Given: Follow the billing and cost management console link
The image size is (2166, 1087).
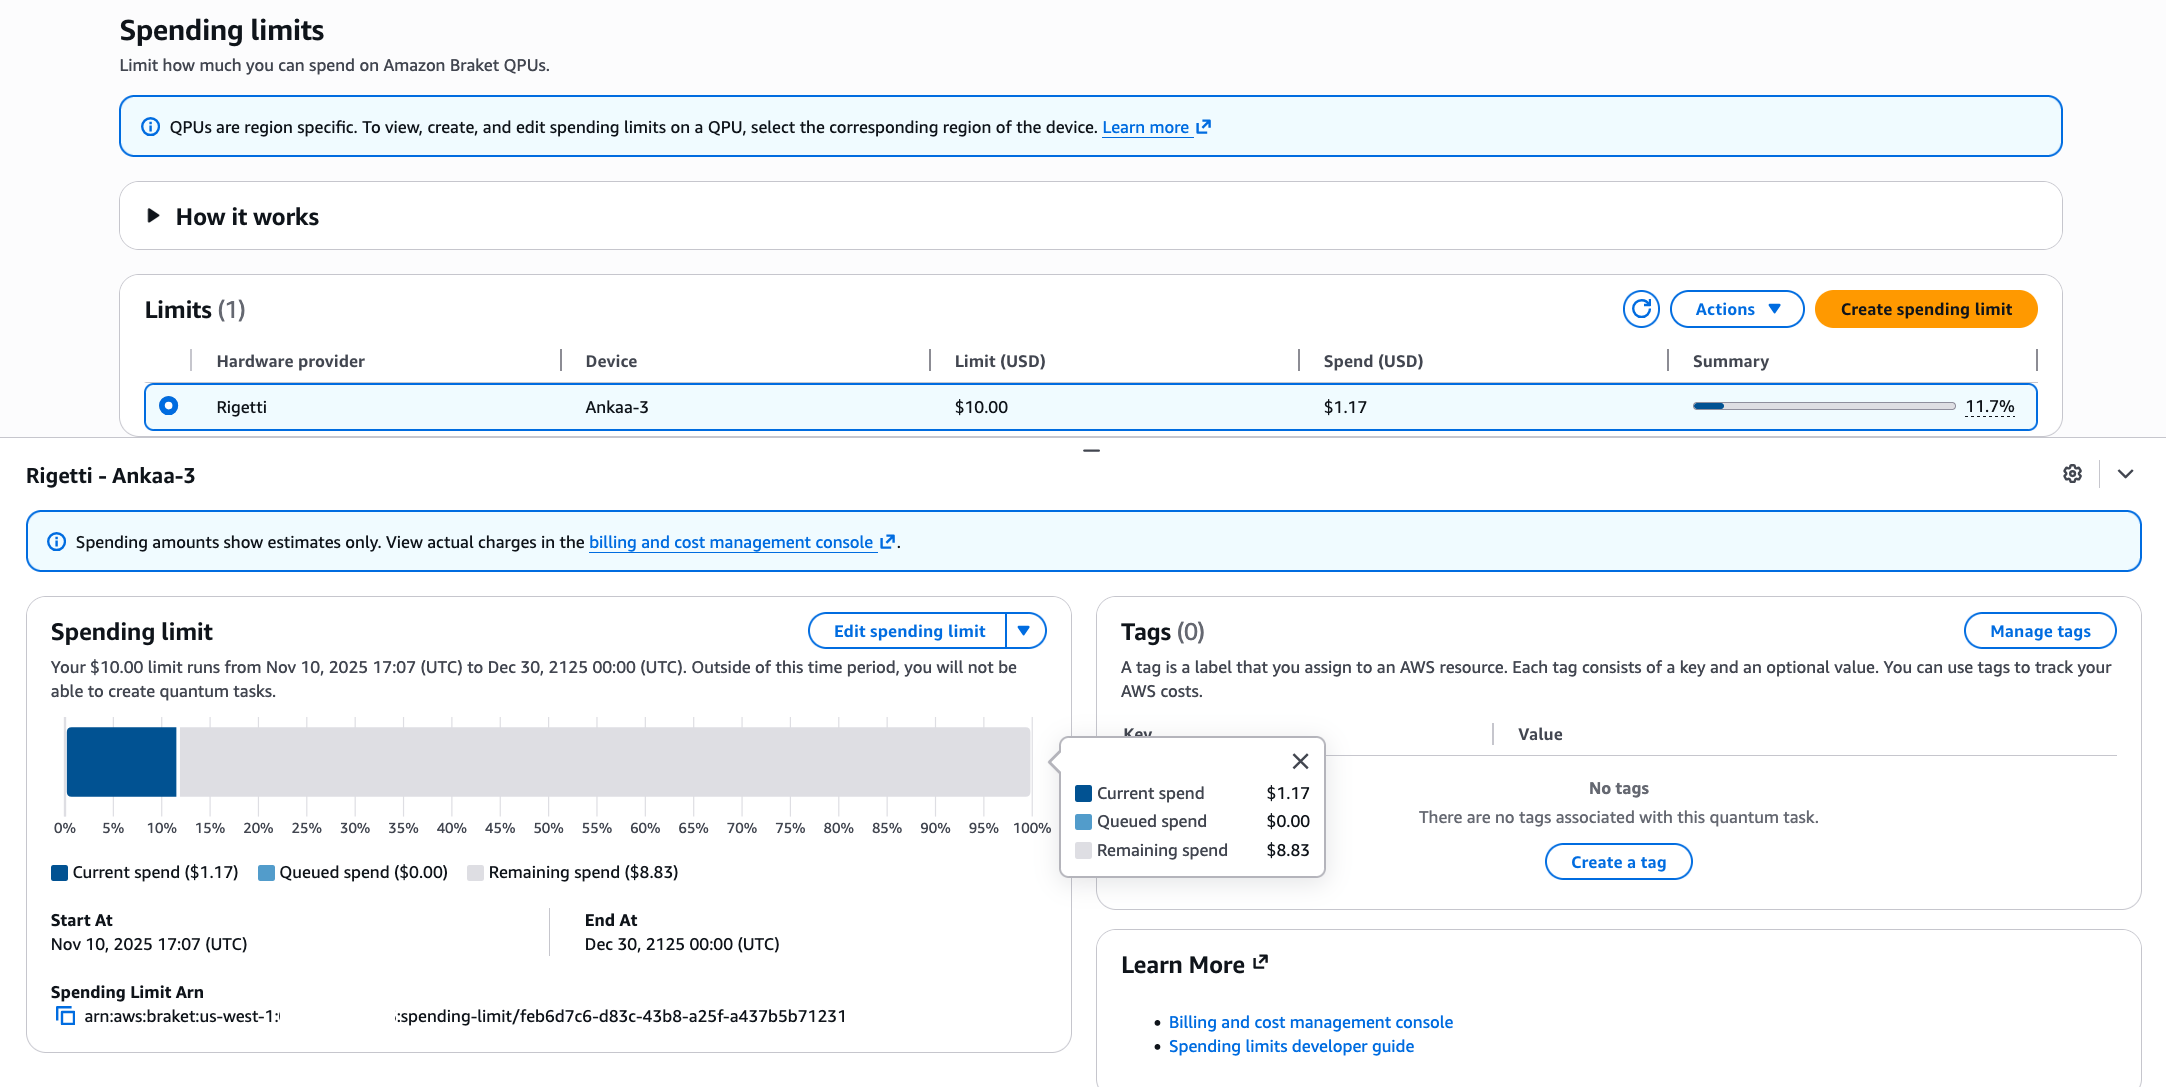Looking at the screenshot, I should (730, 542).
